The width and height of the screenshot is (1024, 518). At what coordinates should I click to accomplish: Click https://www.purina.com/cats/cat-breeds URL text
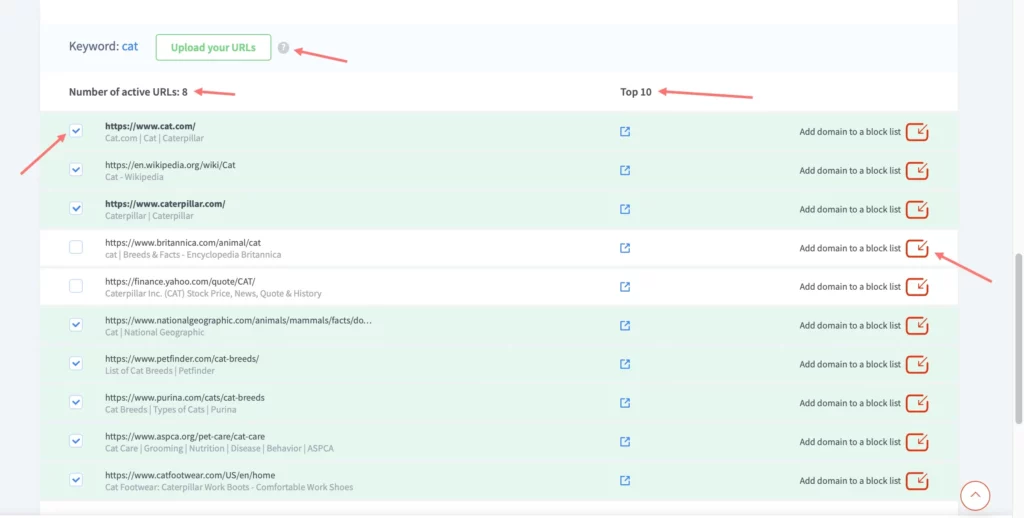pyautogui.click(x=185, y=397)
